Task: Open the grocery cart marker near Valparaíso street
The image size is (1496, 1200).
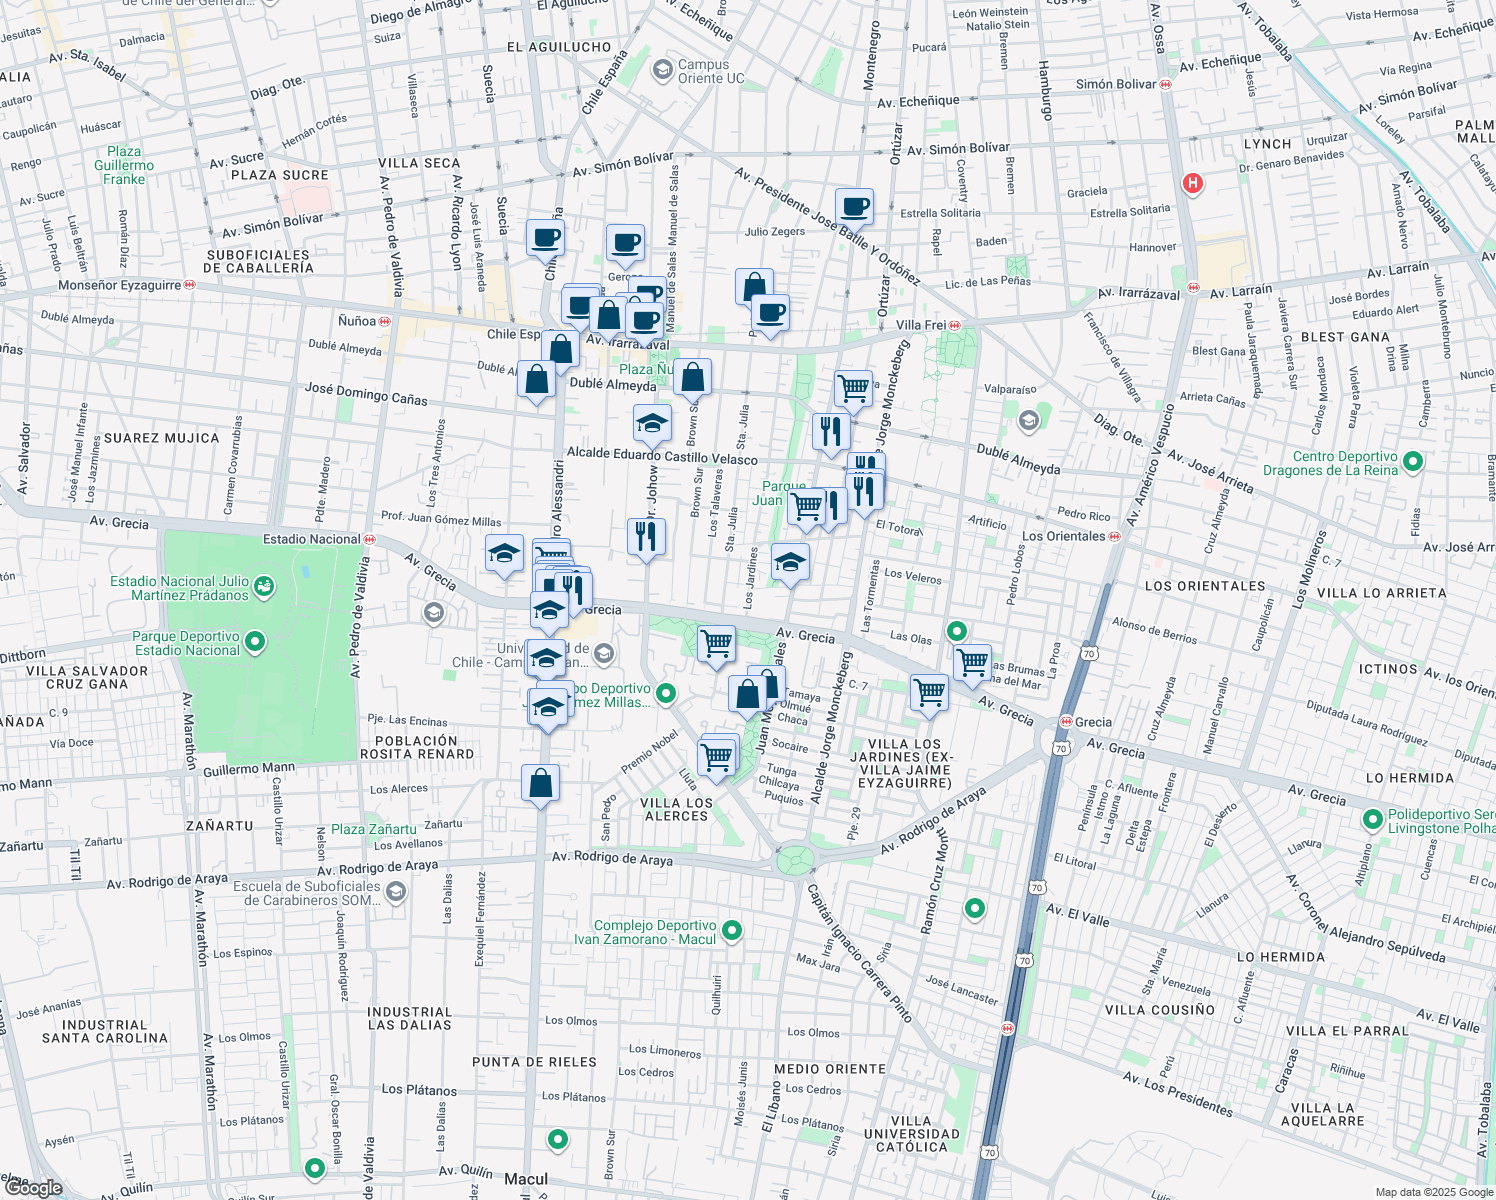Action: pos(851,388)
